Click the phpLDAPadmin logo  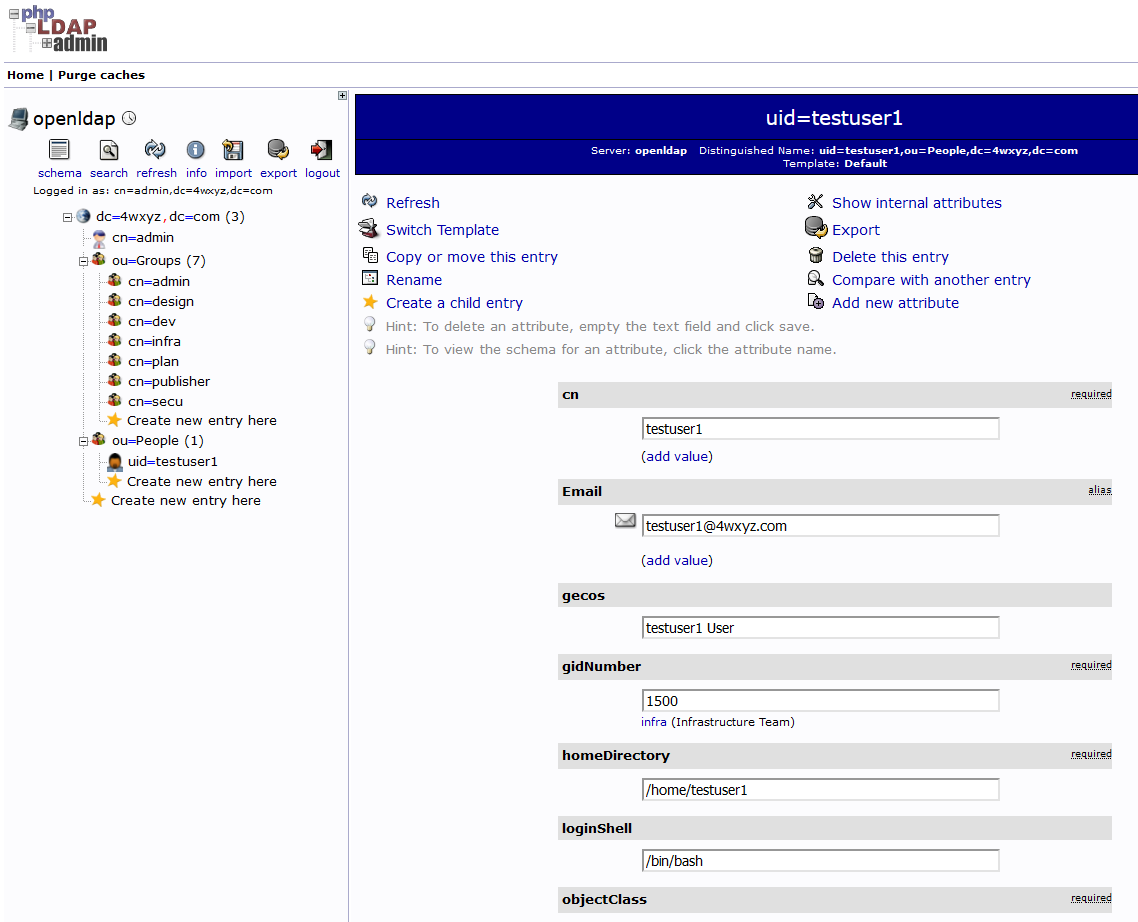pyautogui.click(x=58, y=29)
